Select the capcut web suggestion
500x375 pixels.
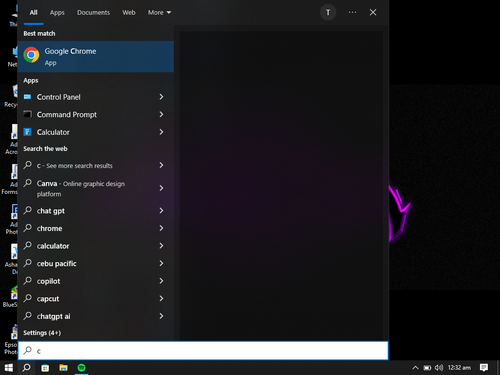[96, 299]
